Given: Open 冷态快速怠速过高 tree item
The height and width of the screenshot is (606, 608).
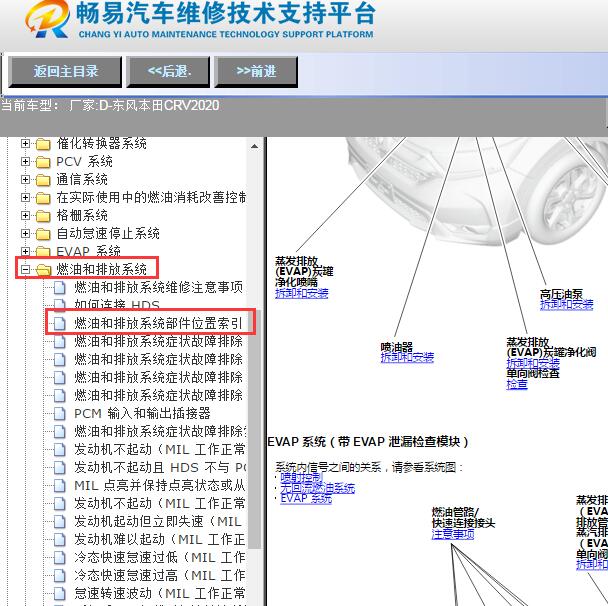Looking at the screenshot, I should (160, 575).
